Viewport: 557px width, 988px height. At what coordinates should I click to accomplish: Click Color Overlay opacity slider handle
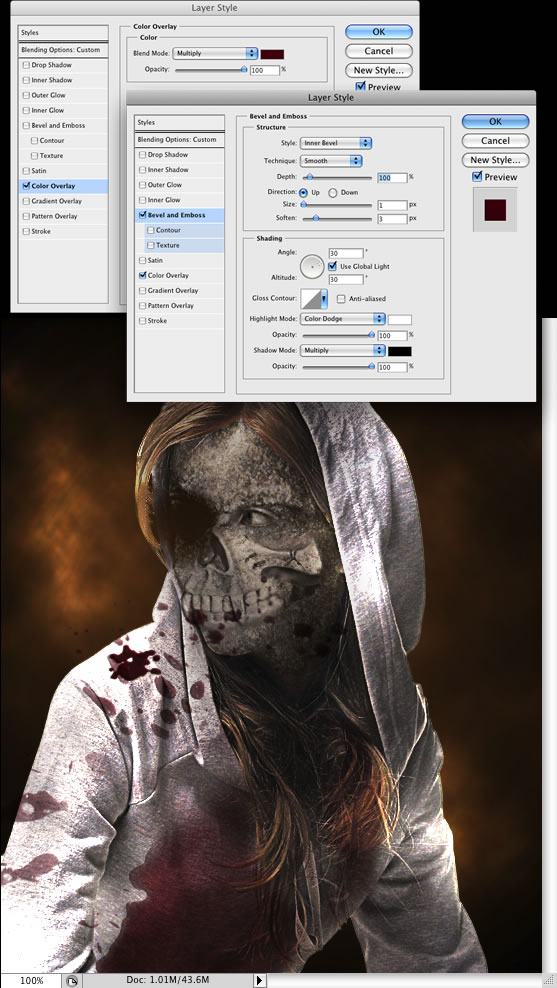pos(244,69)
